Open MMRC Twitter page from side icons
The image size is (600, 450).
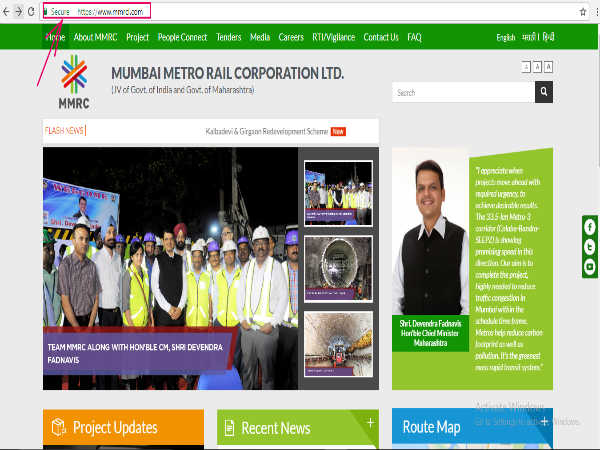(x=591, y=248)
